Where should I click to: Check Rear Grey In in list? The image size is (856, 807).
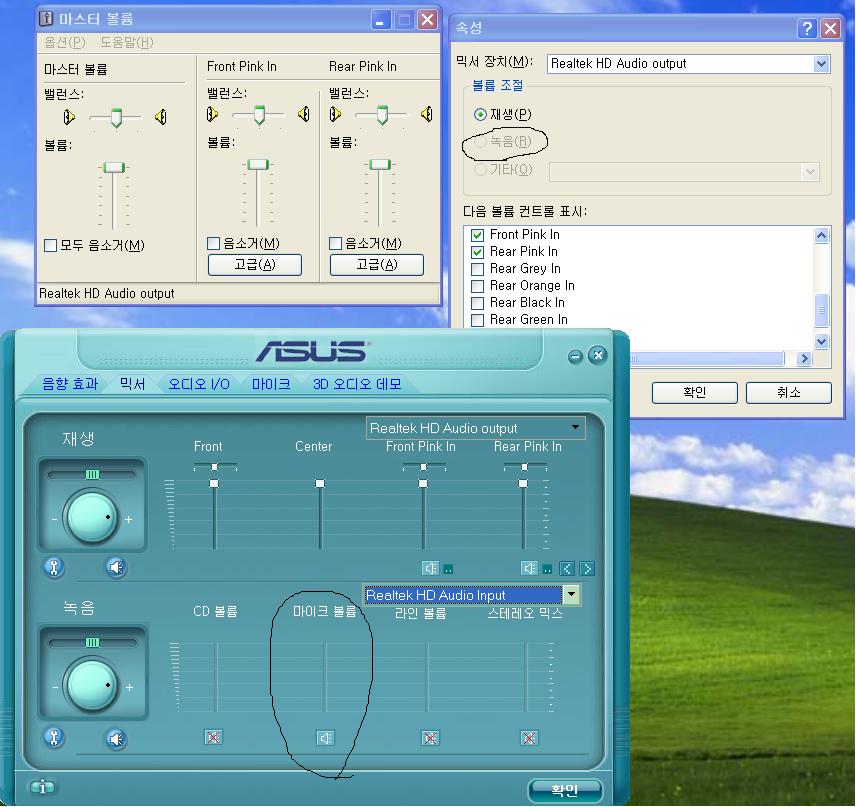click(x=477, y=269)
